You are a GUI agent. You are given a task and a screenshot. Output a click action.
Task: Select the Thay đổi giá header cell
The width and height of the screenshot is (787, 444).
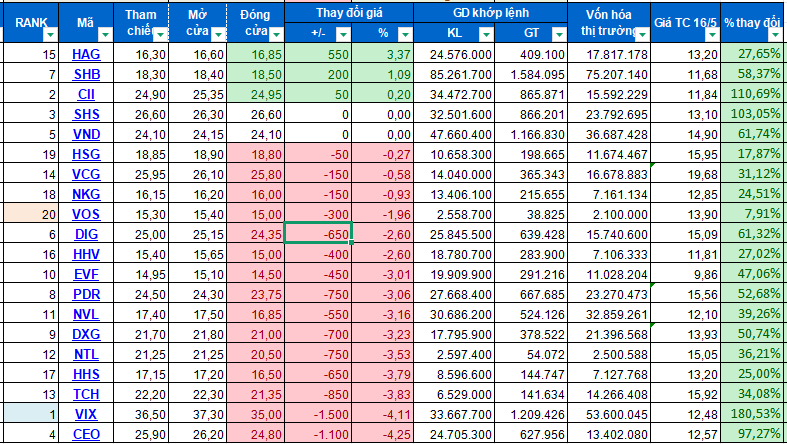point(349,13)
